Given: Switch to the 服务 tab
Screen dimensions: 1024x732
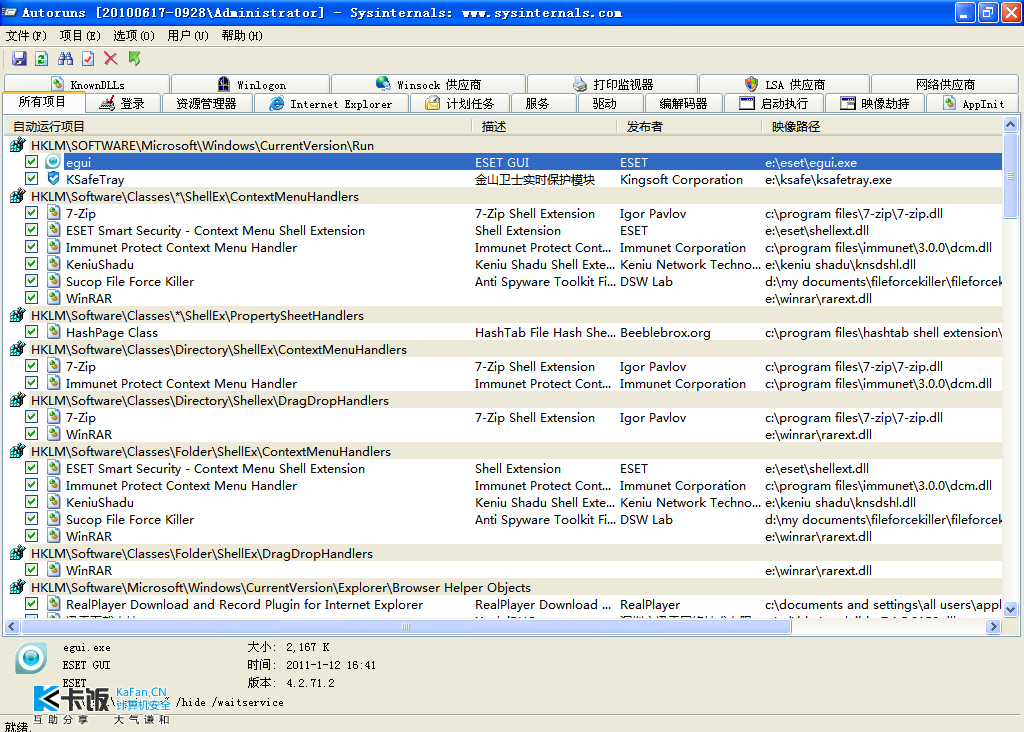Looking at the screenshot, I should click(543, 103).
